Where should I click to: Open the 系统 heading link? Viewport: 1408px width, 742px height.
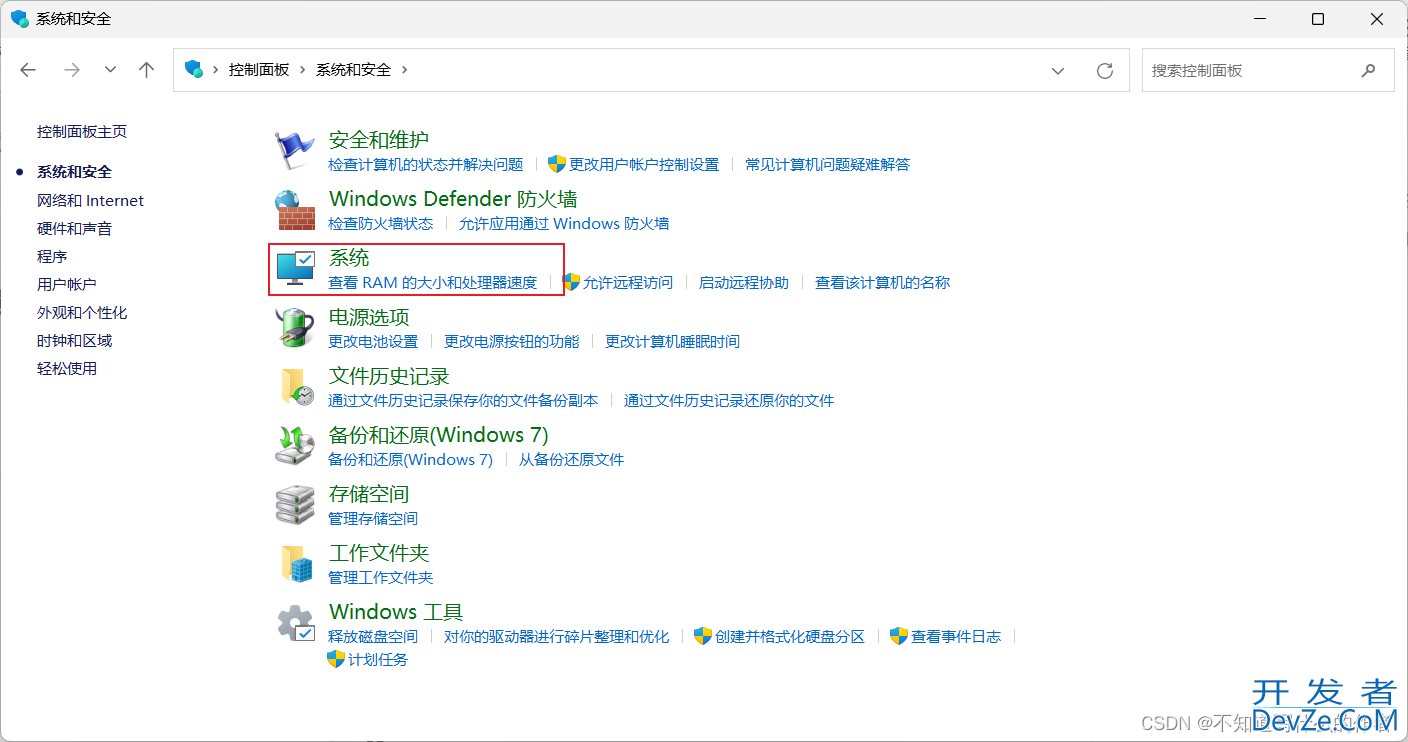(x=349, y=257)
